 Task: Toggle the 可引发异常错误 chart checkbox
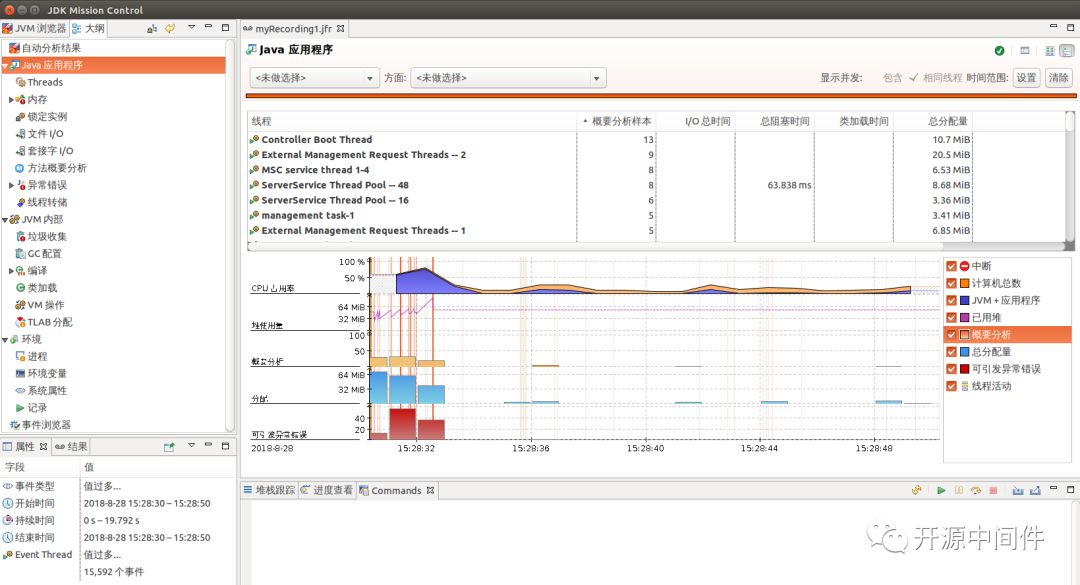[951, 369]
